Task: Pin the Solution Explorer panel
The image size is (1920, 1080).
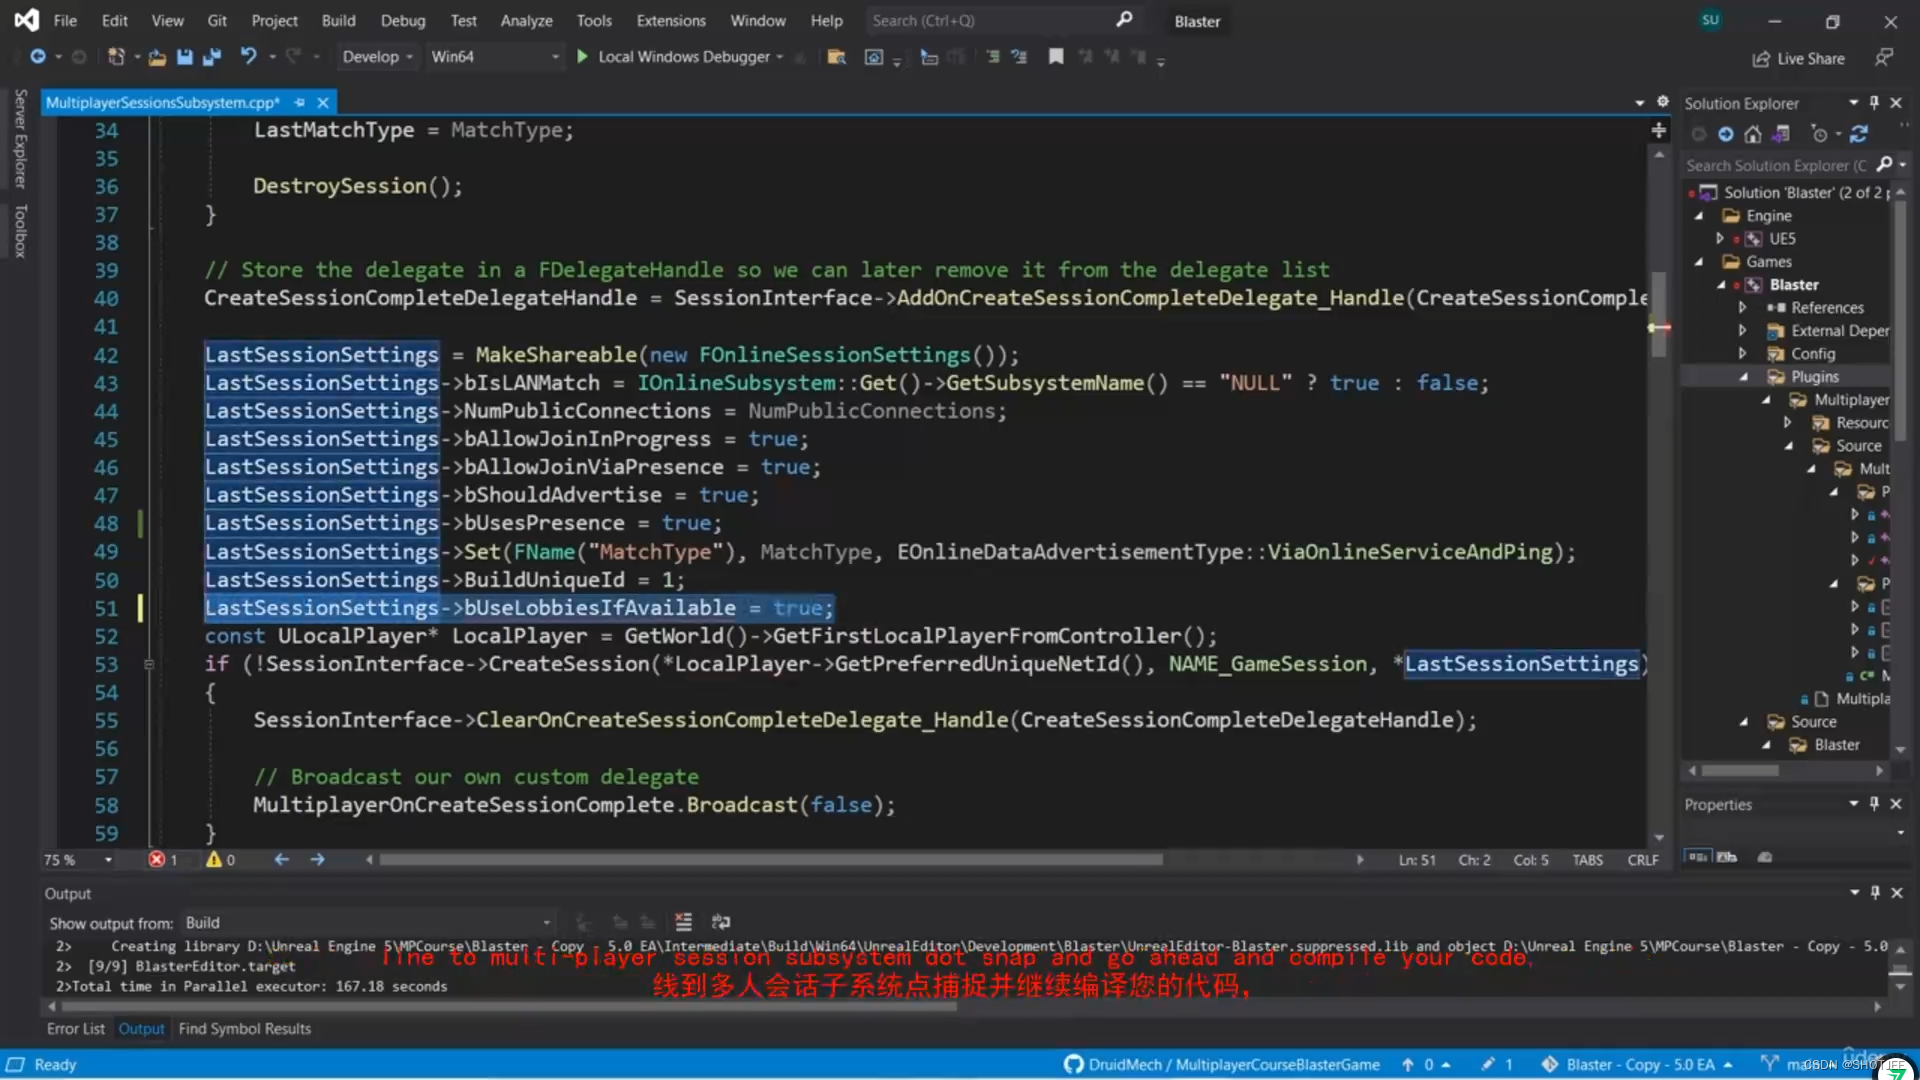Action: pyautogui.click(x=1874, y=103)
